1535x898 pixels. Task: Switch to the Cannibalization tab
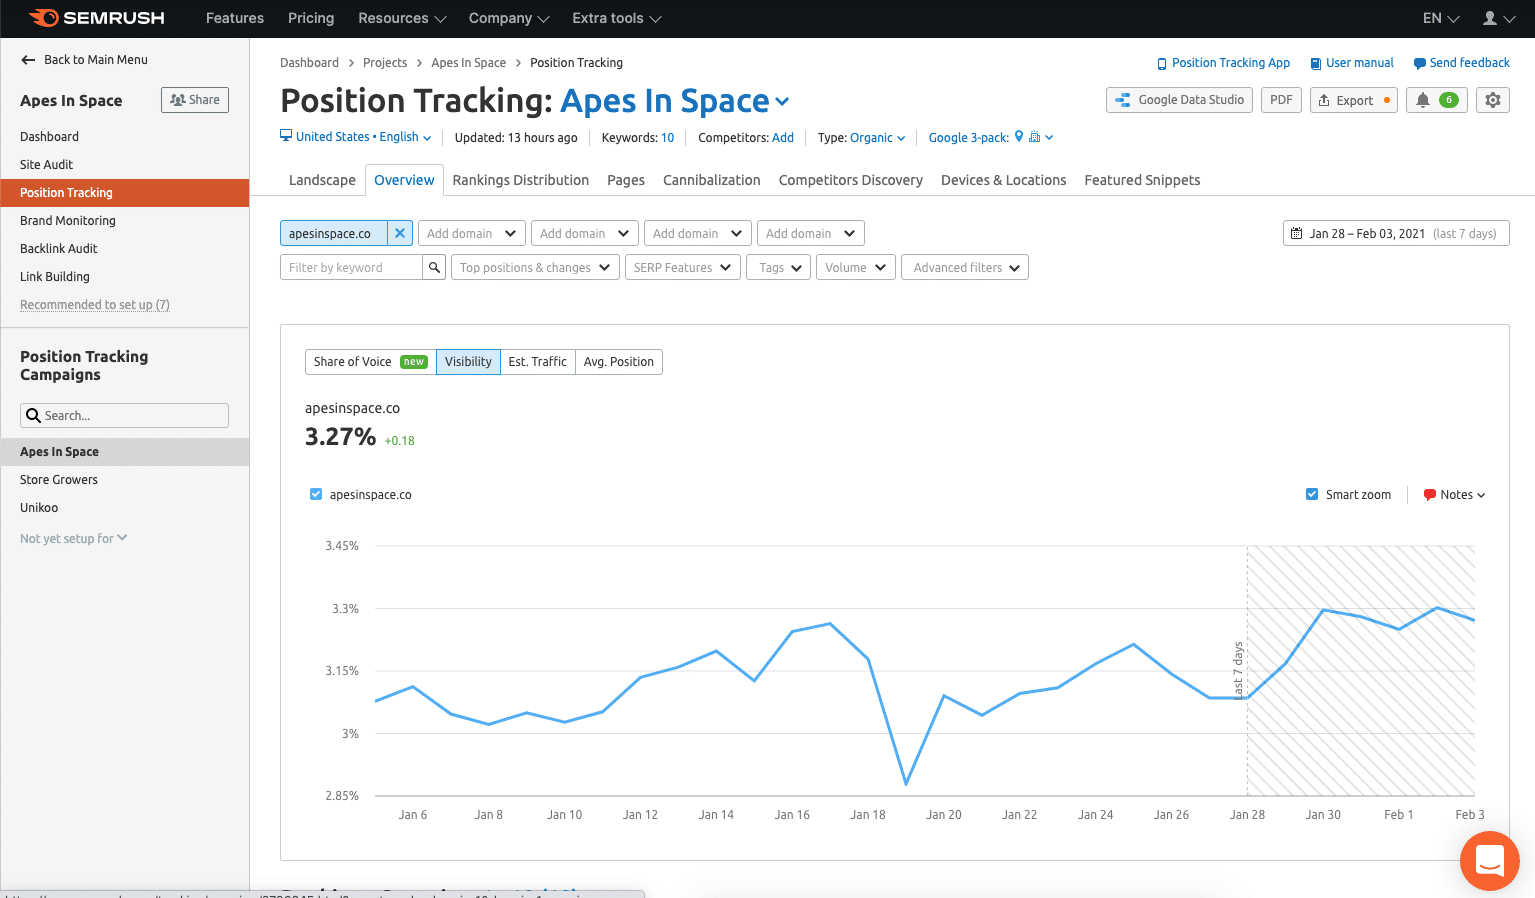(x=712, y=180)
